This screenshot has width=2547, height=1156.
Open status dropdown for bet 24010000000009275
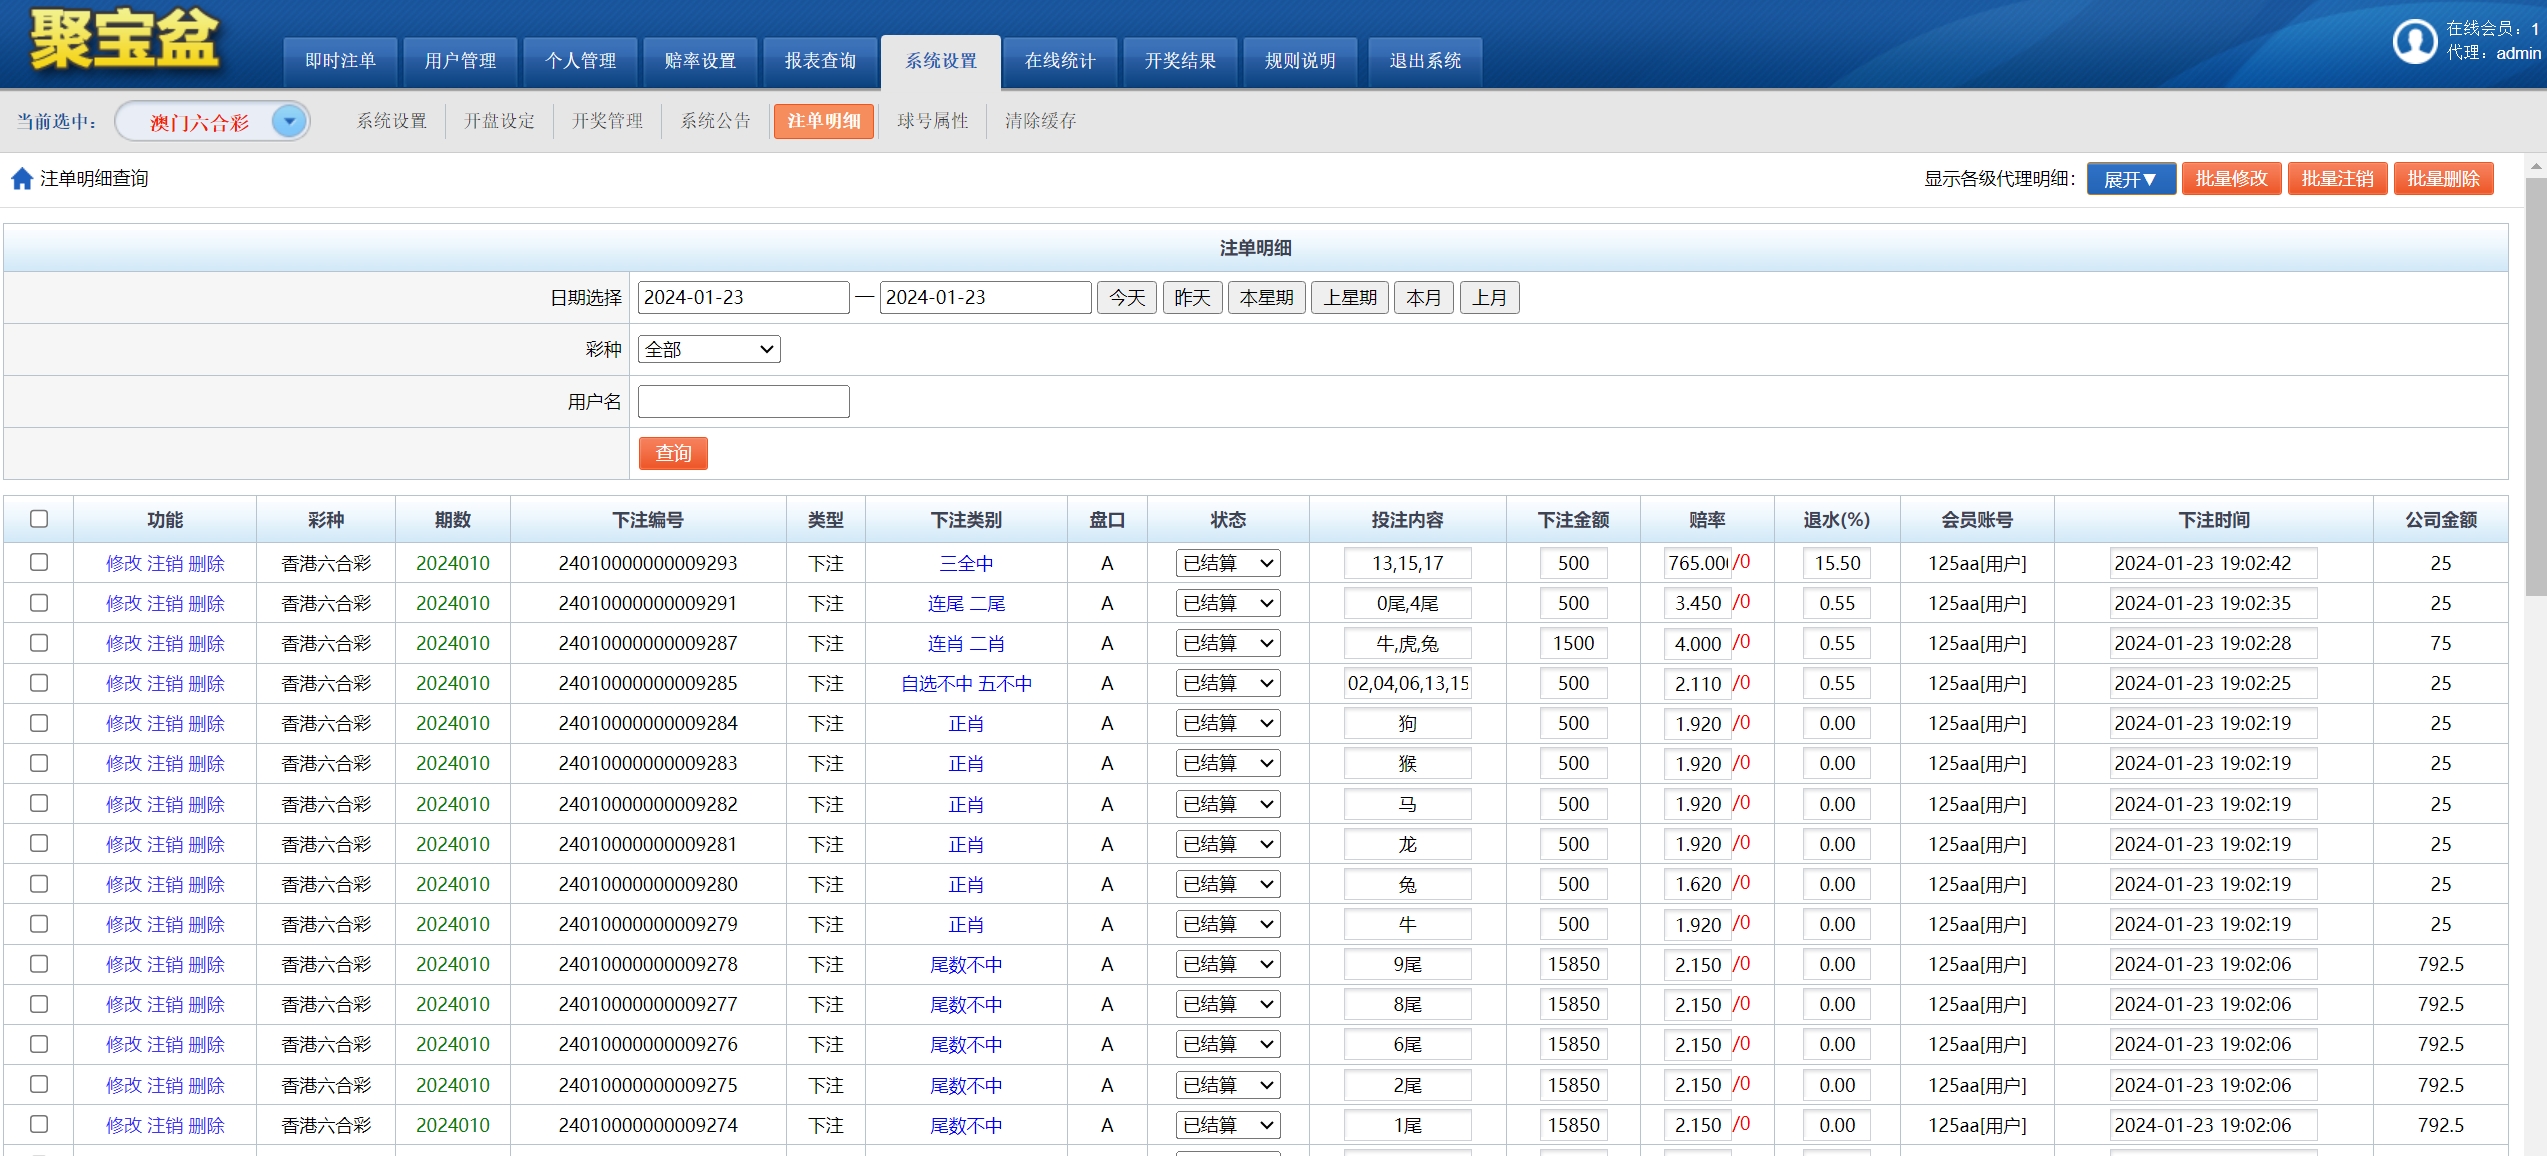[x=1228, y=1085]
